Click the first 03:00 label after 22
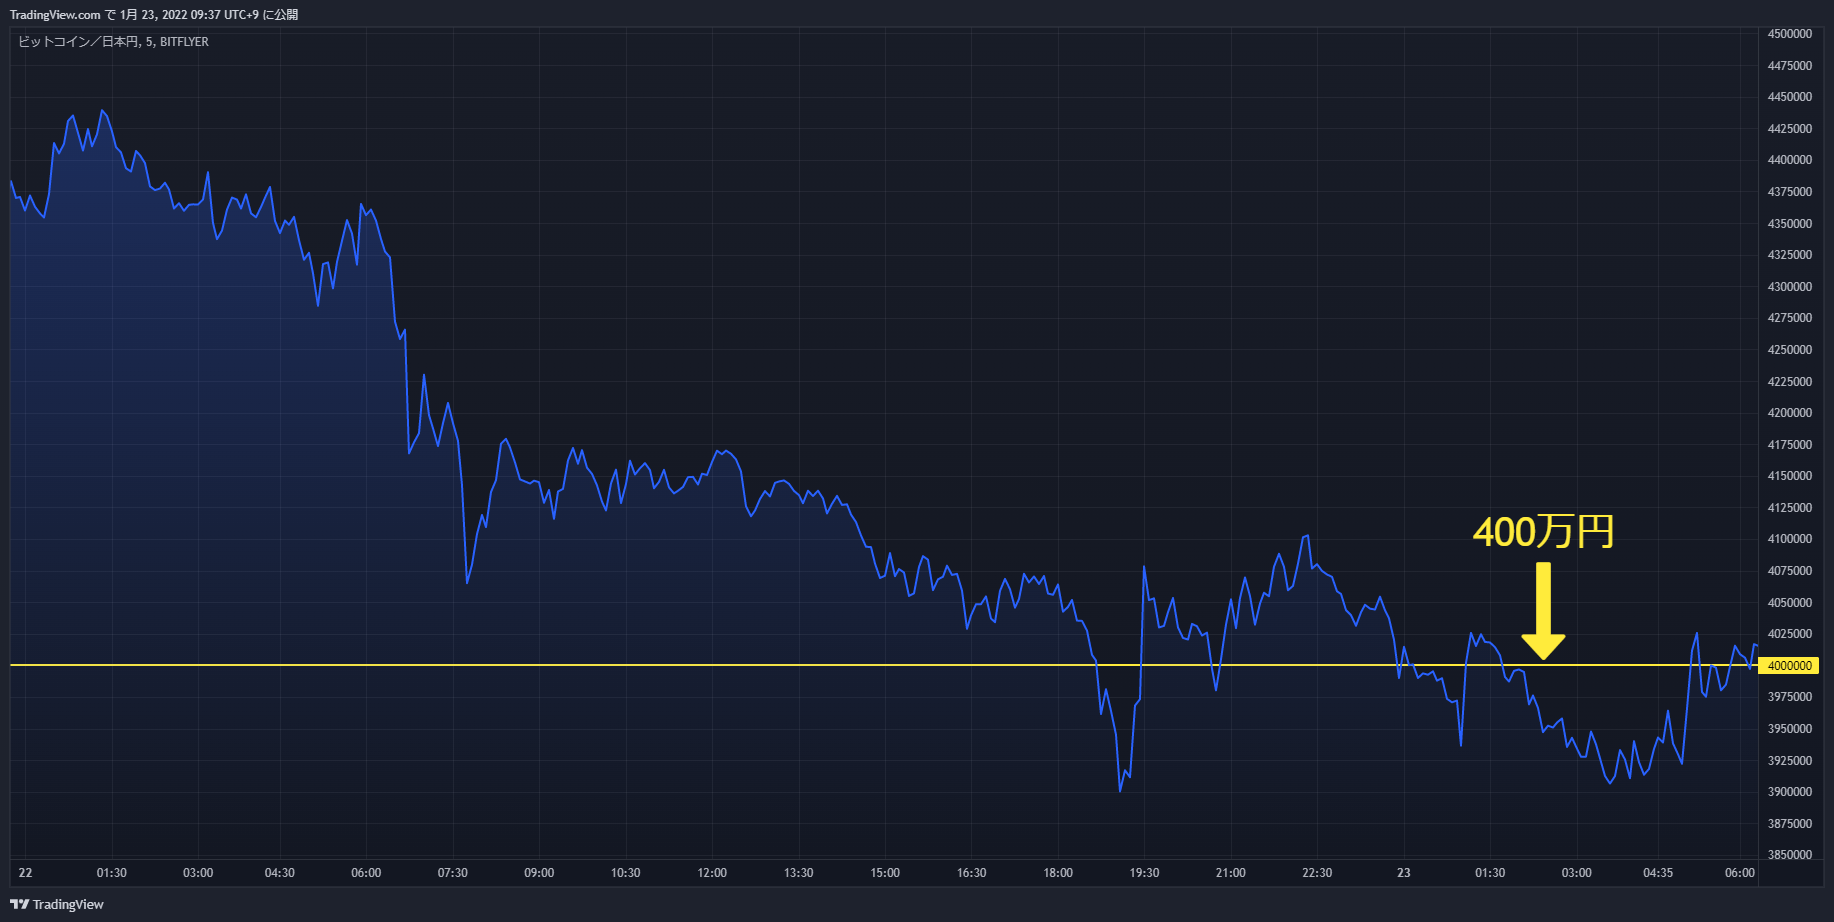 click(x=198, y=873)
